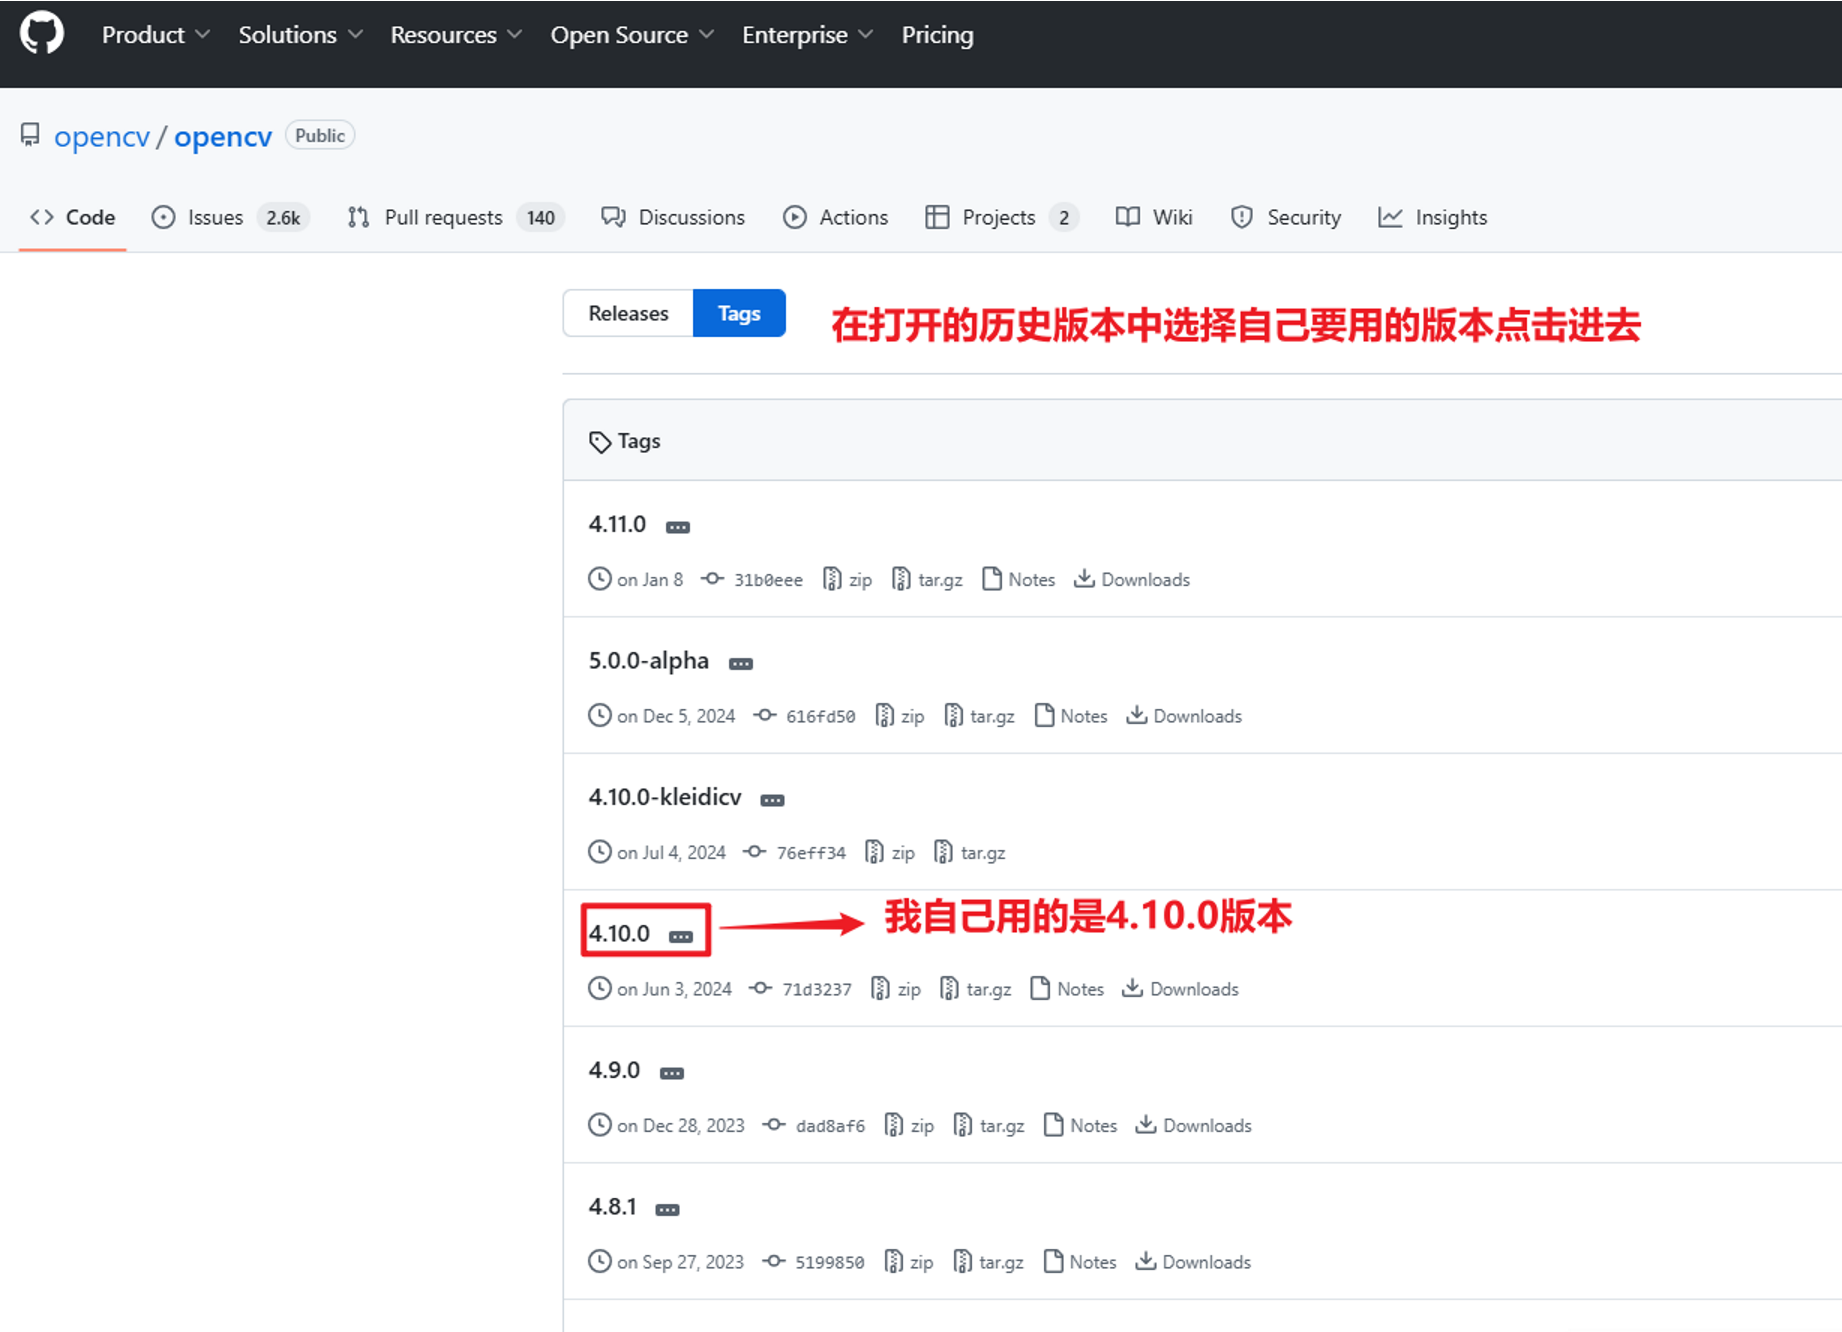Open Downloads for 4.8.1
This screenshot has height=1332, width=1842.
1193,1262
